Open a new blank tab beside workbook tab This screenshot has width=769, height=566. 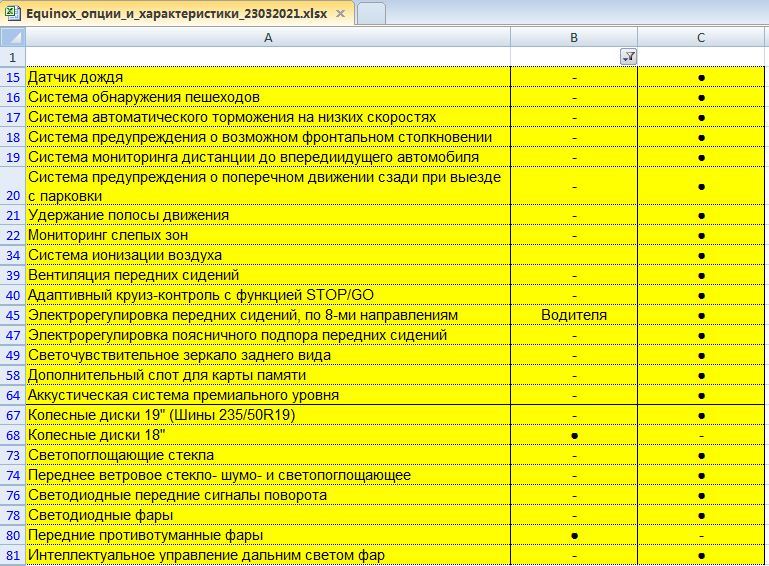point(371,14)
